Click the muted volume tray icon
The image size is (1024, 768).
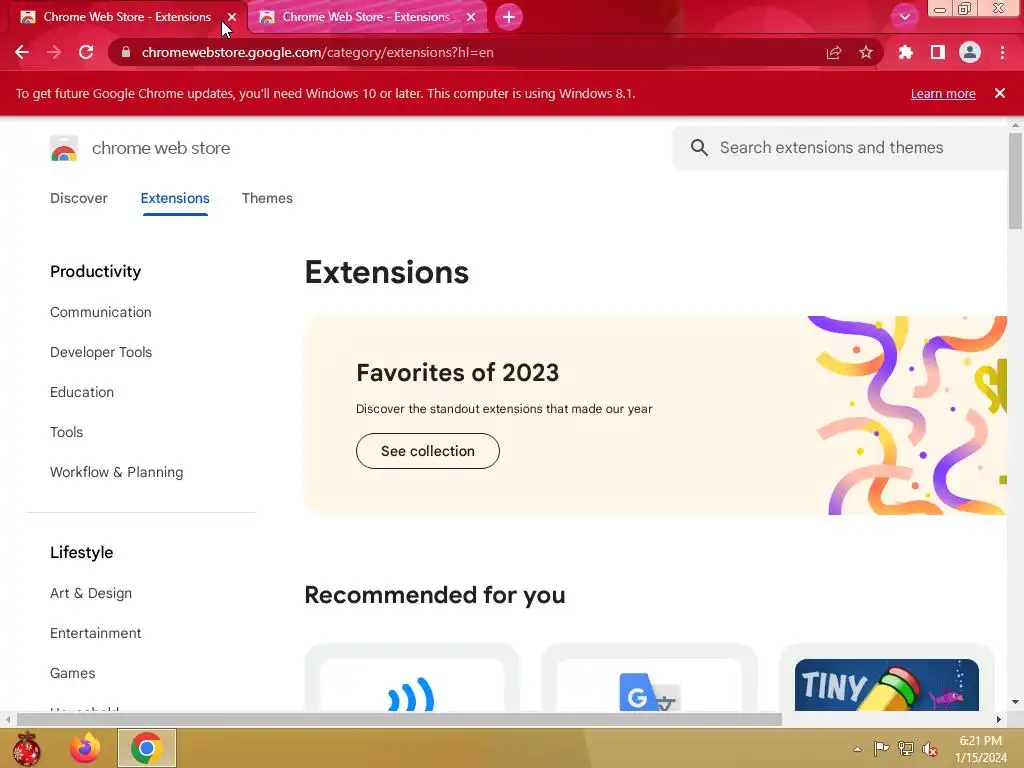[929, 749]
